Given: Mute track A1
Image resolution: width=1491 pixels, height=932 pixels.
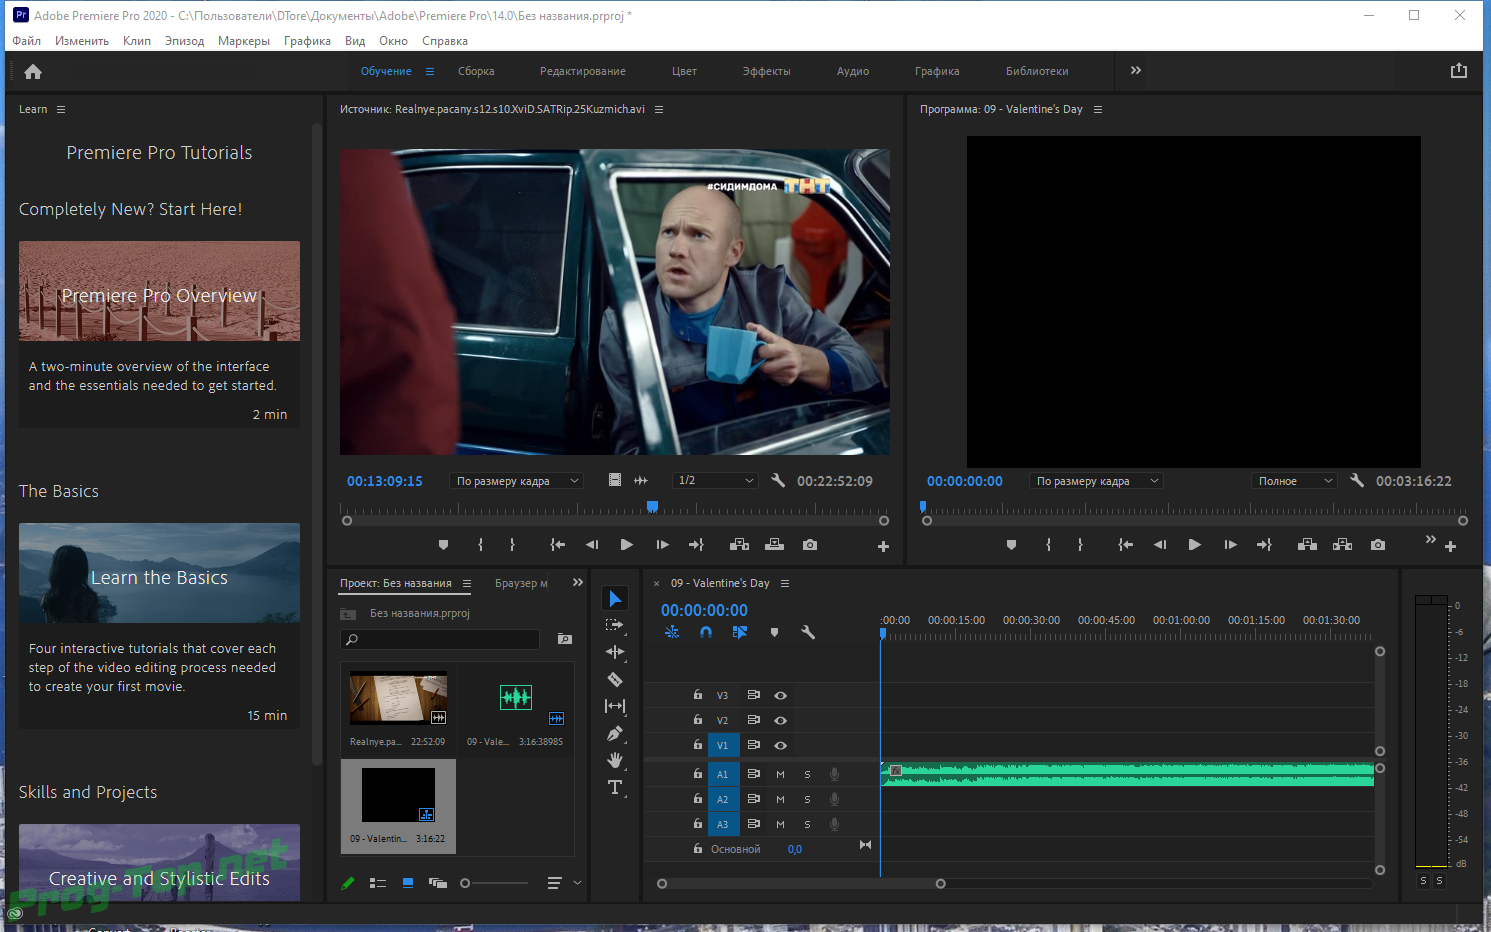Looking at the screenshot, I should click(780, 774).
